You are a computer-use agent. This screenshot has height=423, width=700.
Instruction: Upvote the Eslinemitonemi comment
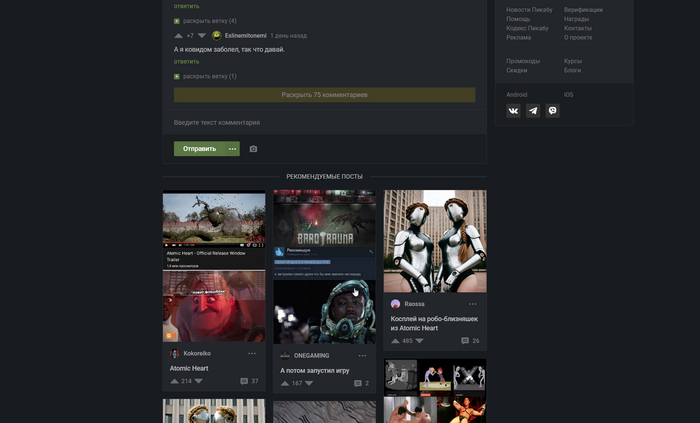pyautogui.click(x=179, y=36)
